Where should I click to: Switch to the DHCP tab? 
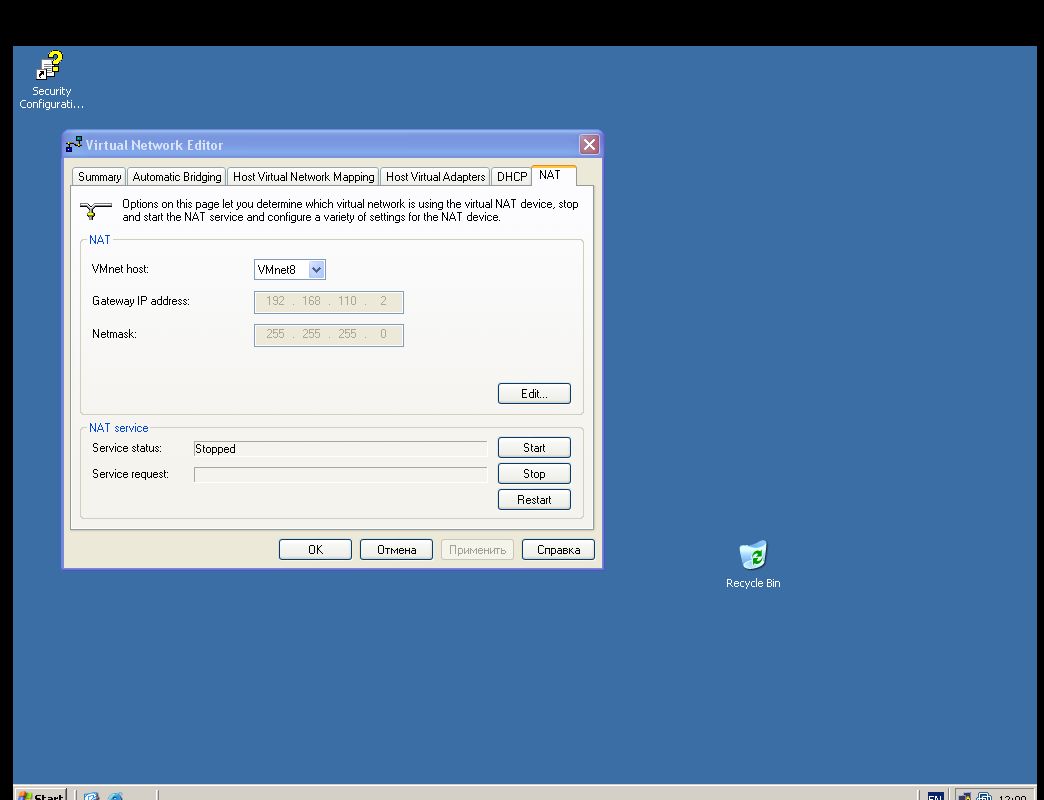511,176
